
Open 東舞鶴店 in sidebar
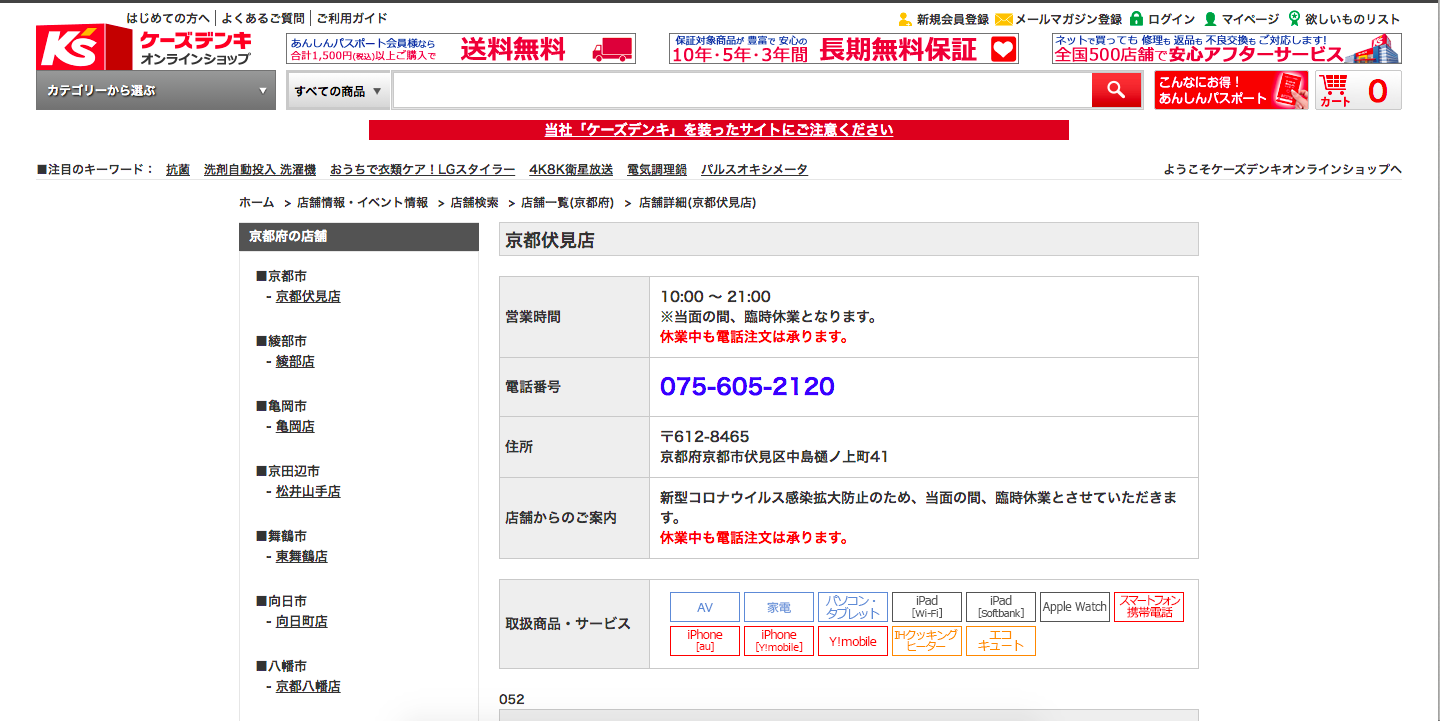tap(302, 556)
